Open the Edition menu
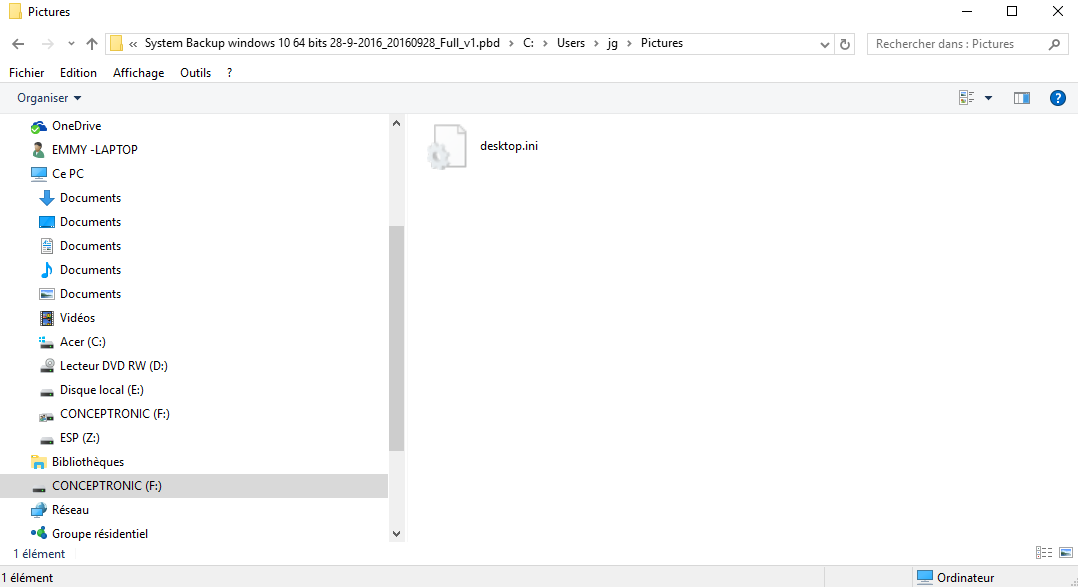1078x587 pixels. pos(78,73)
